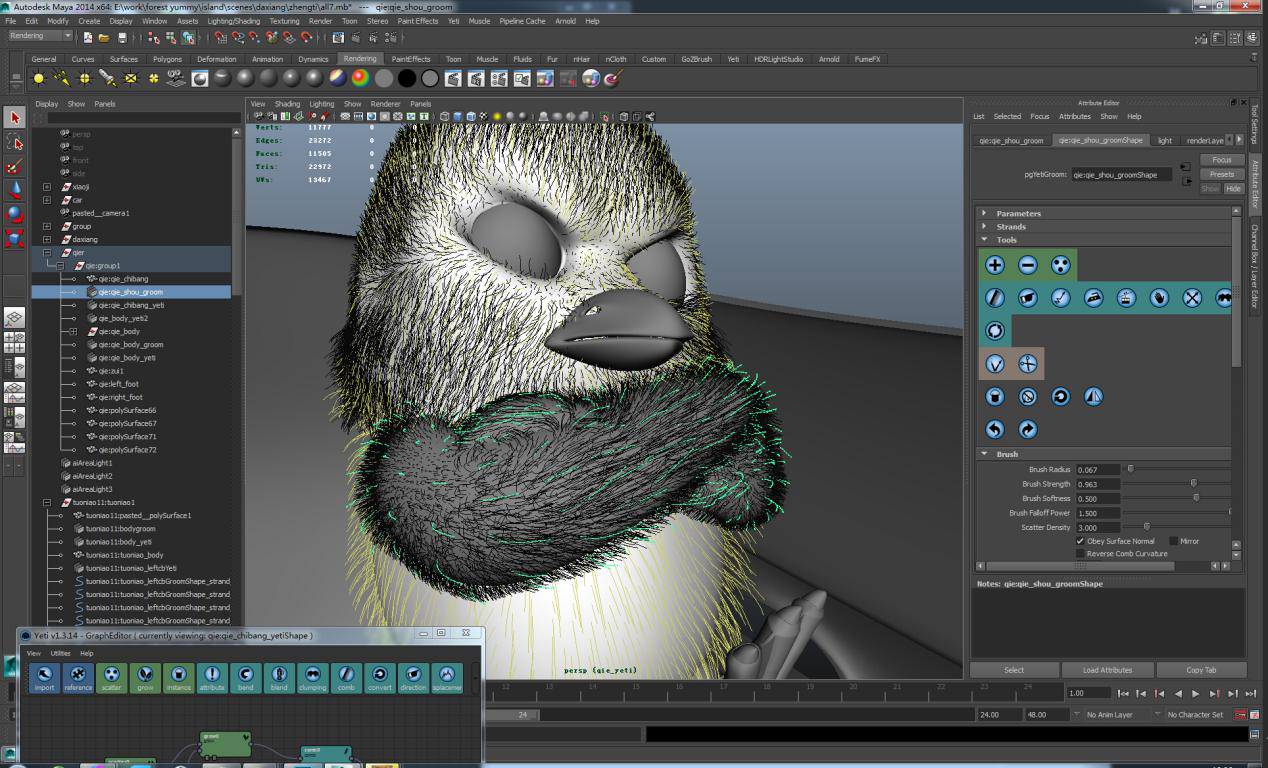The width and height of the screenshot is (1268, 768).
Task: Select the Rotate tool in left toolbox
Action: point(14,213)
